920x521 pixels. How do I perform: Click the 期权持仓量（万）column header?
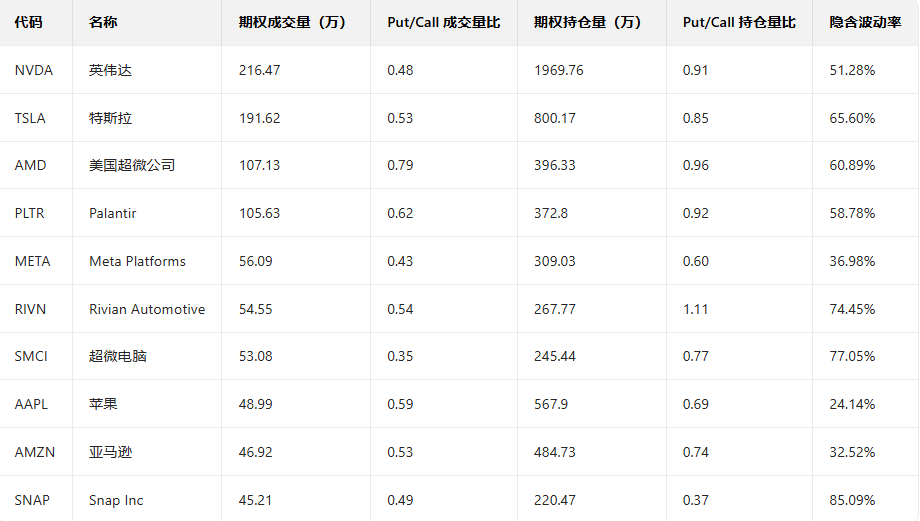point(588,22)
